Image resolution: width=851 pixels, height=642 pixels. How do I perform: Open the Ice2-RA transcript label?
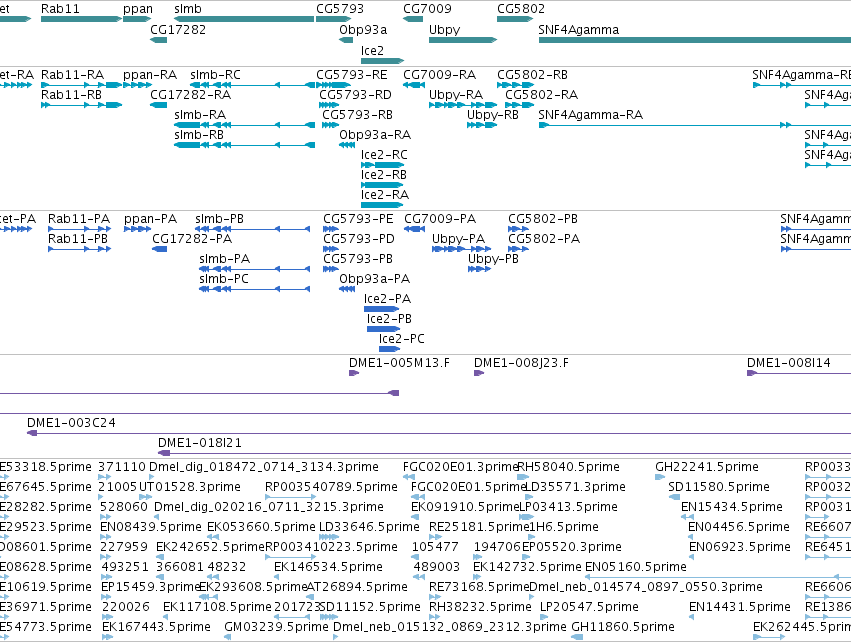(385, 195)
